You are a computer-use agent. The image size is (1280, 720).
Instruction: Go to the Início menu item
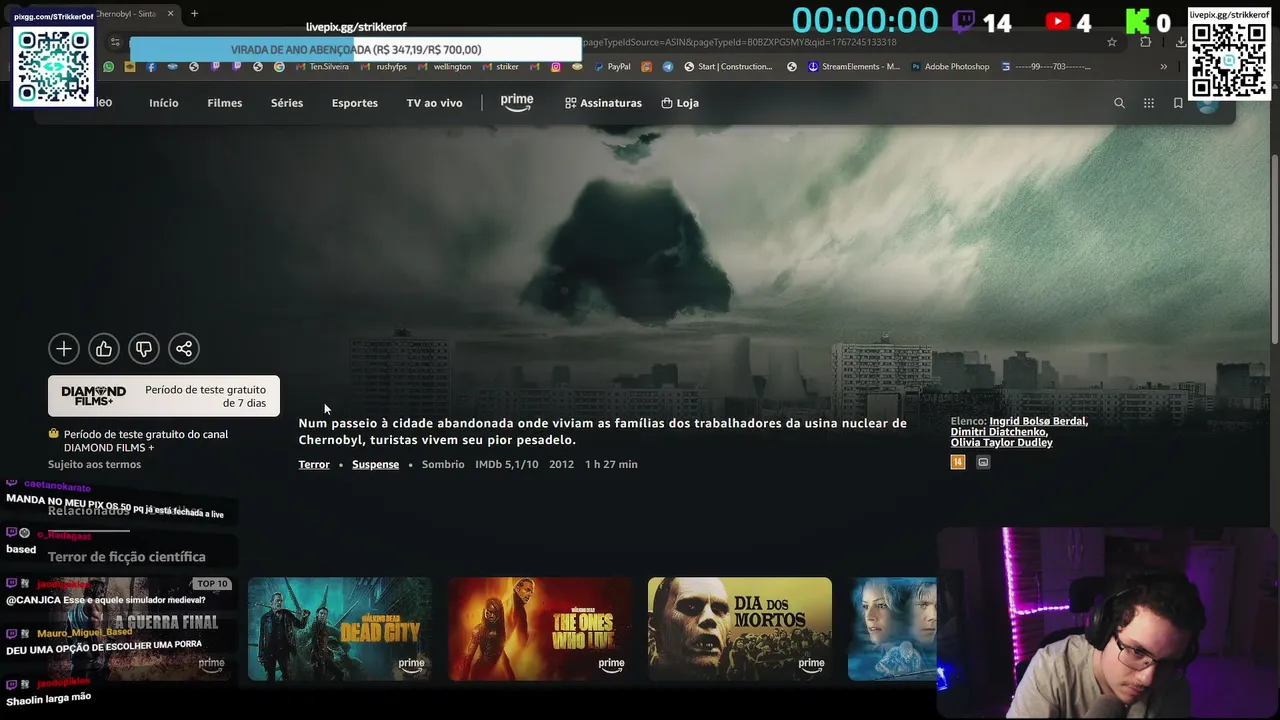click(x=164, y=103)
